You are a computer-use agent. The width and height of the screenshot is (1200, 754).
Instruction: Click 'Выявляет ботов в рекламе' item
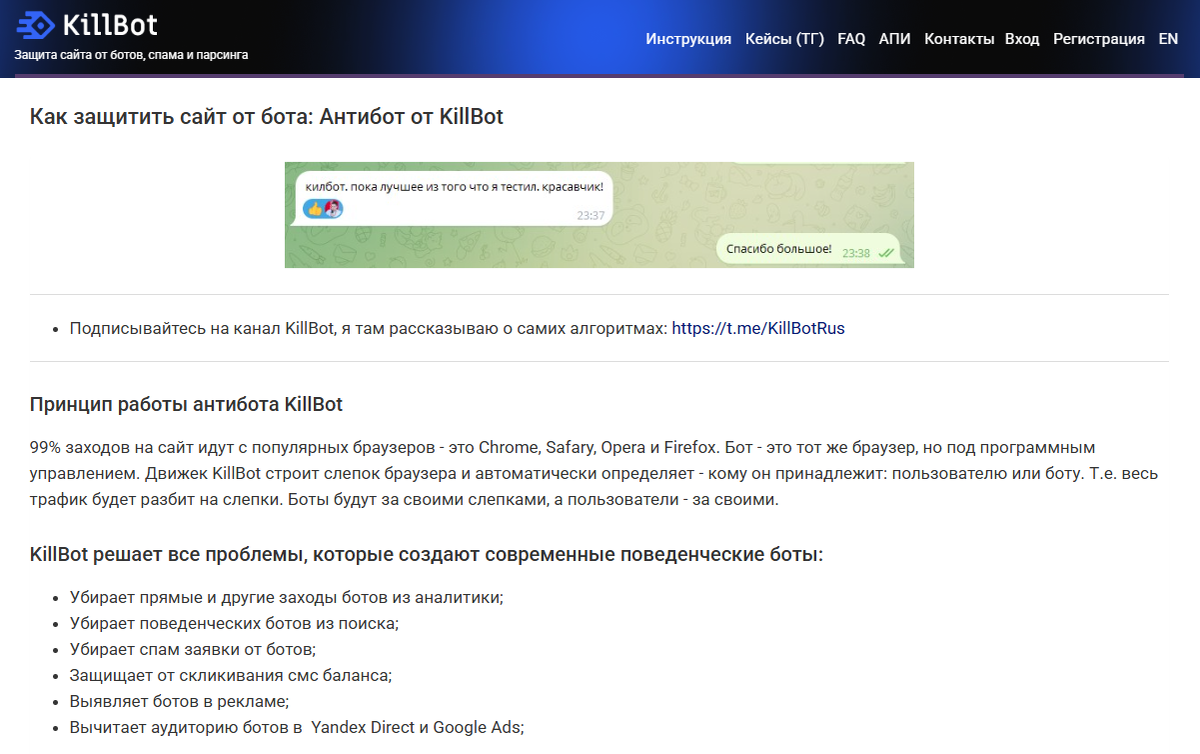(x=179, y=701)
